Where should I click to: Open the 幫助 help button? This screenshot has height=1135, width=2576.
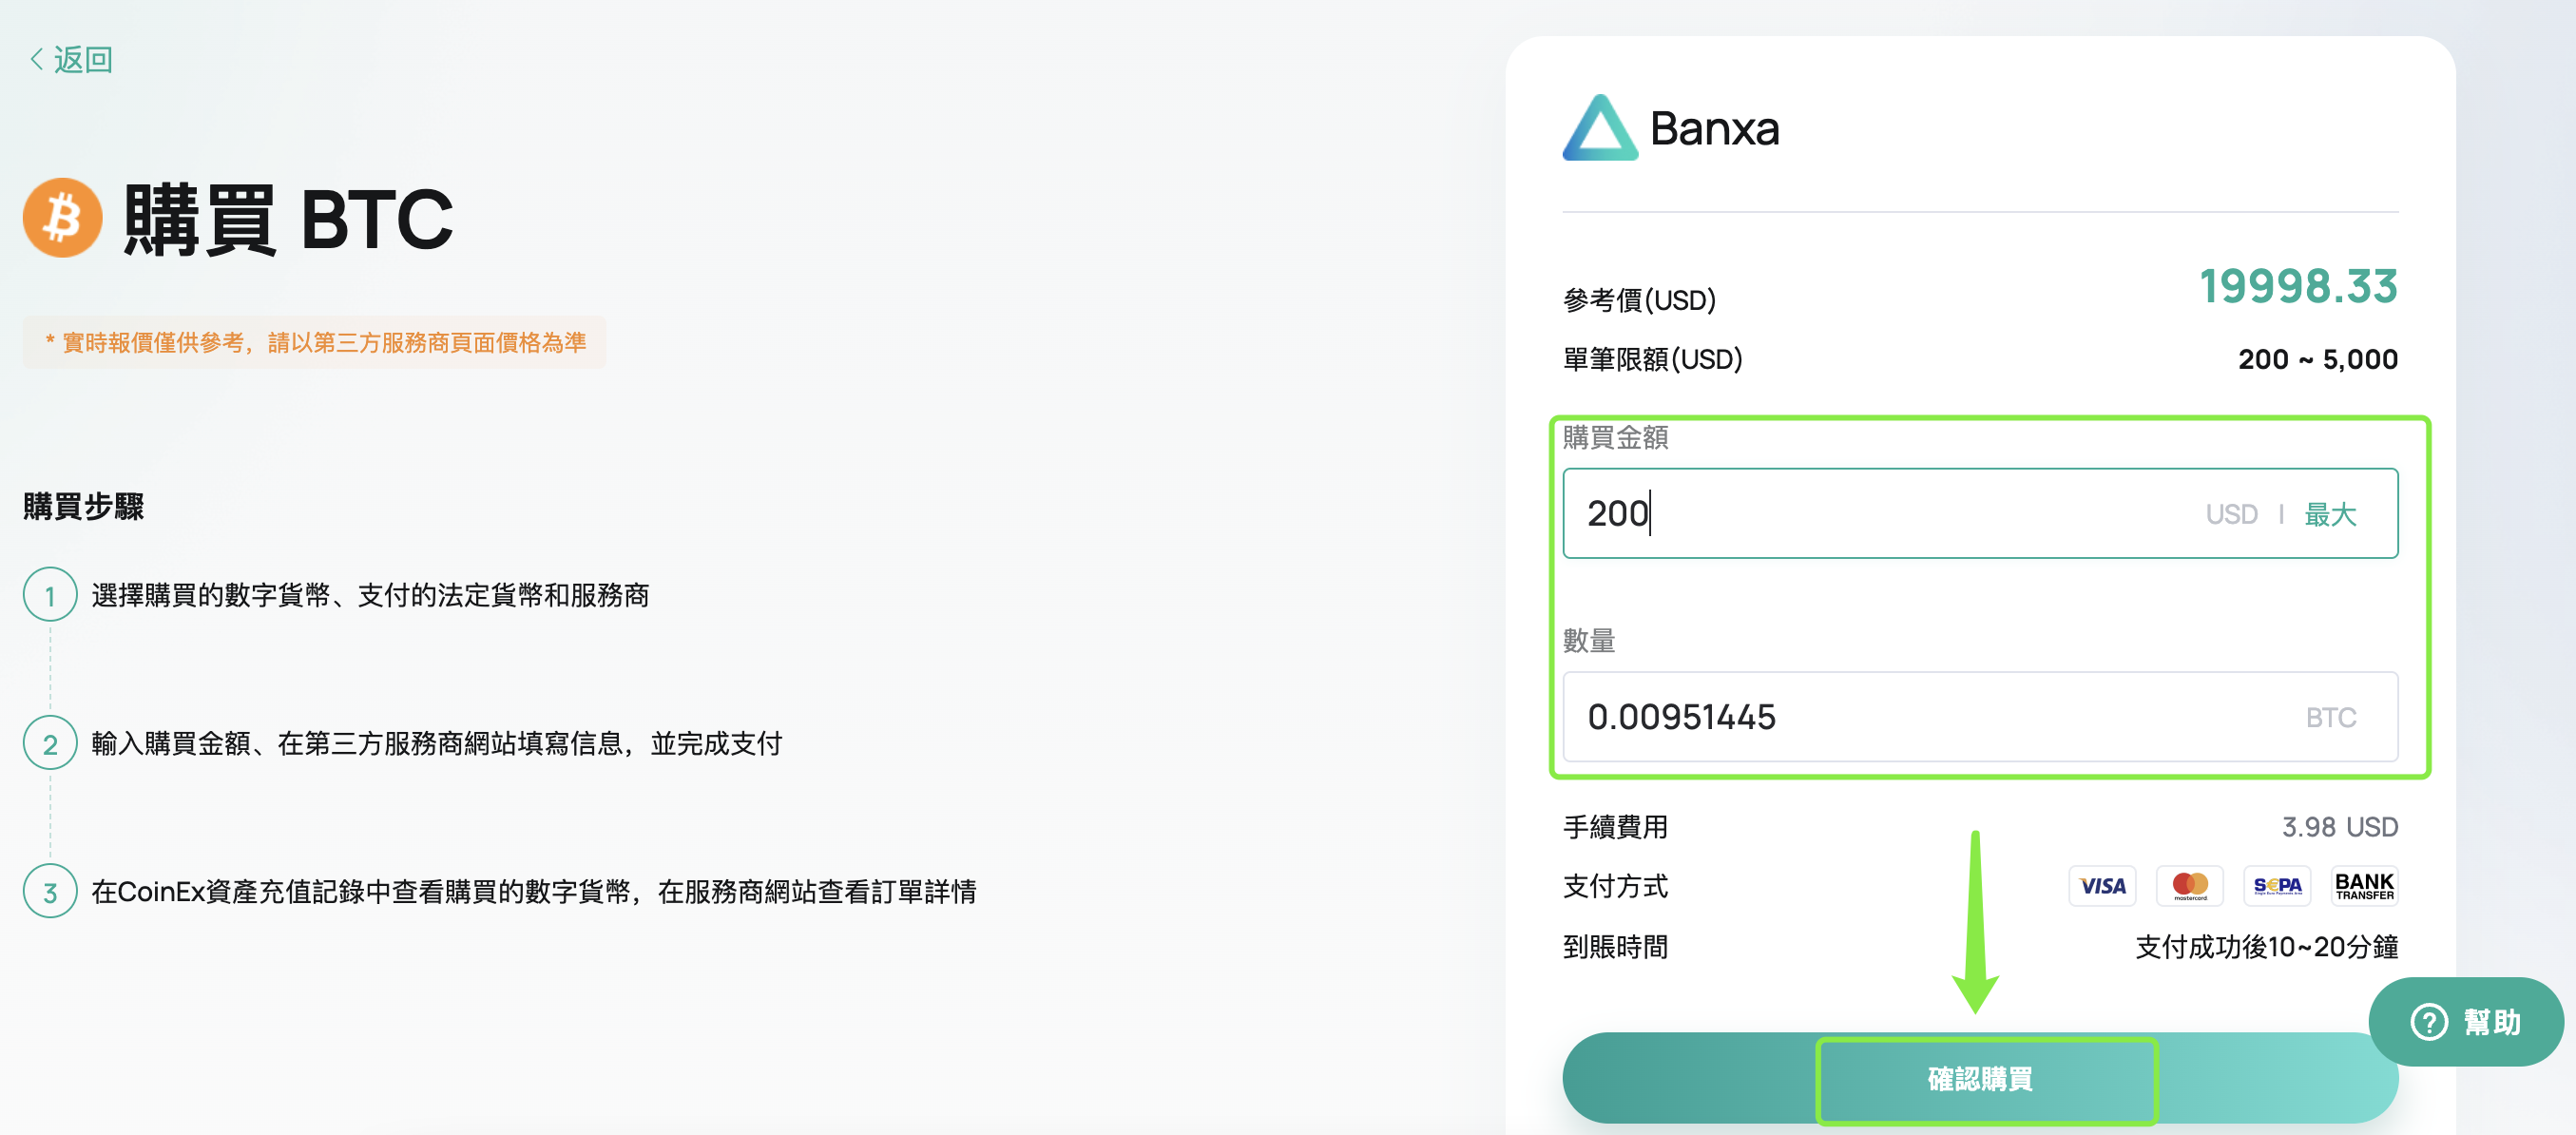click(x=2466, y=1022)
